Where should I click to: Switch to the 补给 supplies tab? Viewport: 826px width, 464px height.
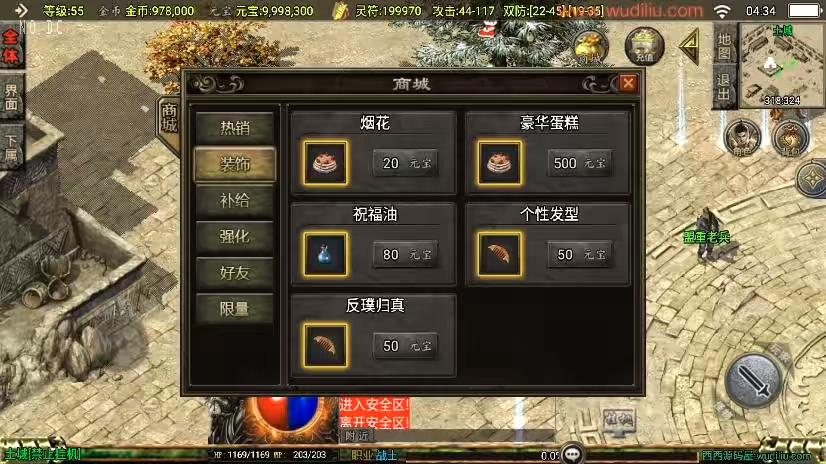(x=234, y=201)
